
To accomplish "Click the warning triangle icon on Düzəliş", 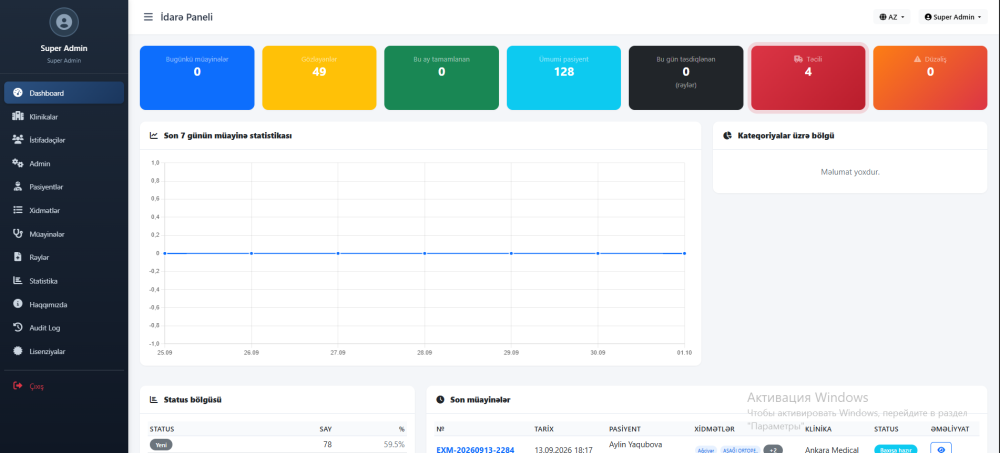I will click(918, 59).
